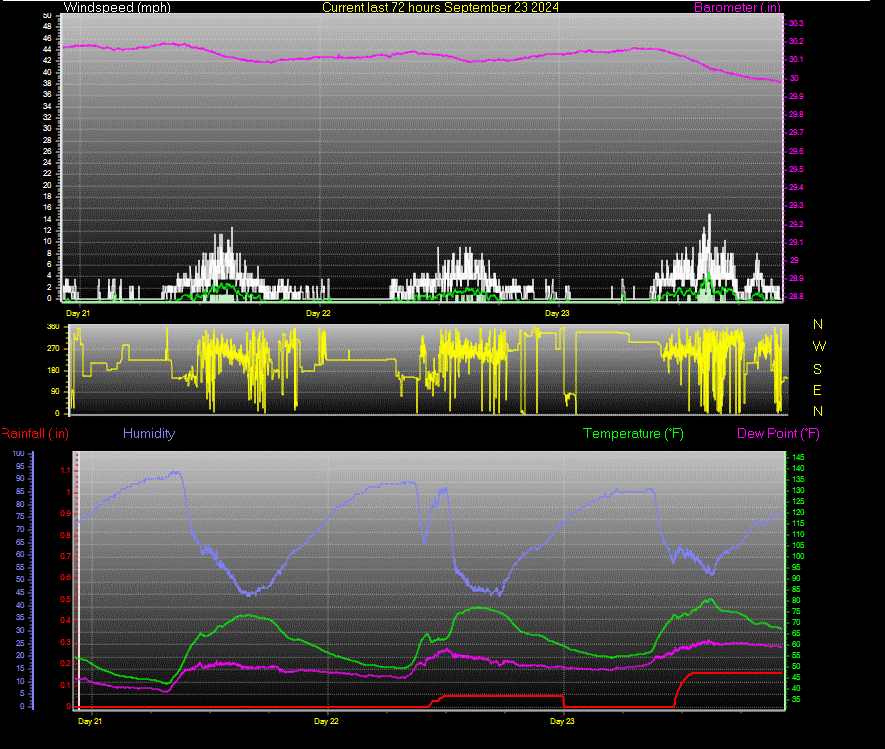Click the "0.5" value on the rainfall axis
Viewport: 885px width, 749px height.
click(65, 599)
